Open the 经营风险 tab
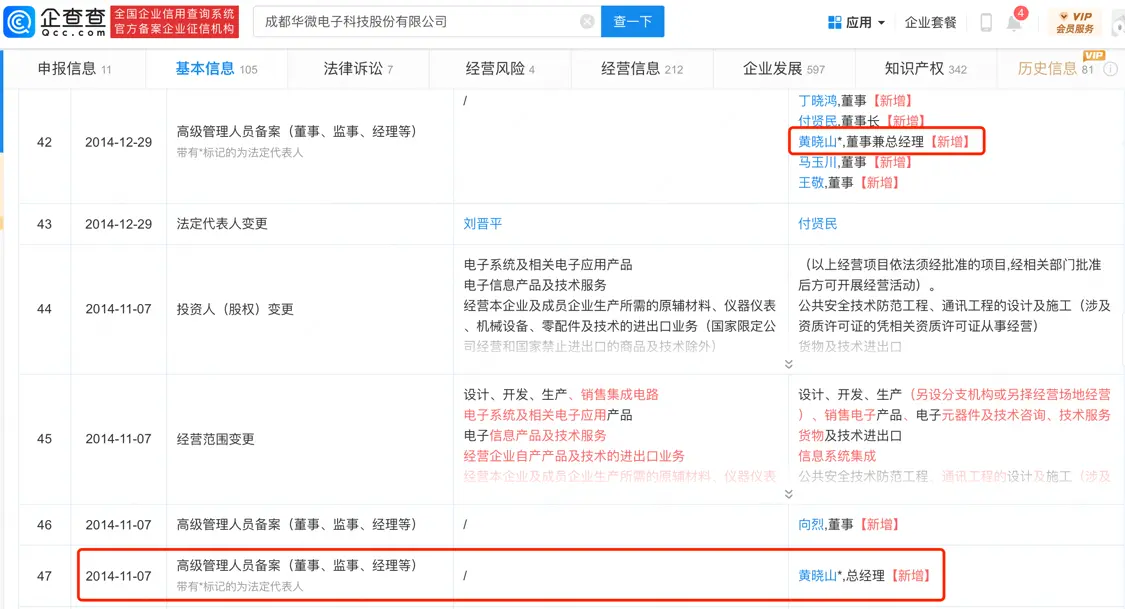The height and width of the screenshot is (609, 1125). click(500, 69)
